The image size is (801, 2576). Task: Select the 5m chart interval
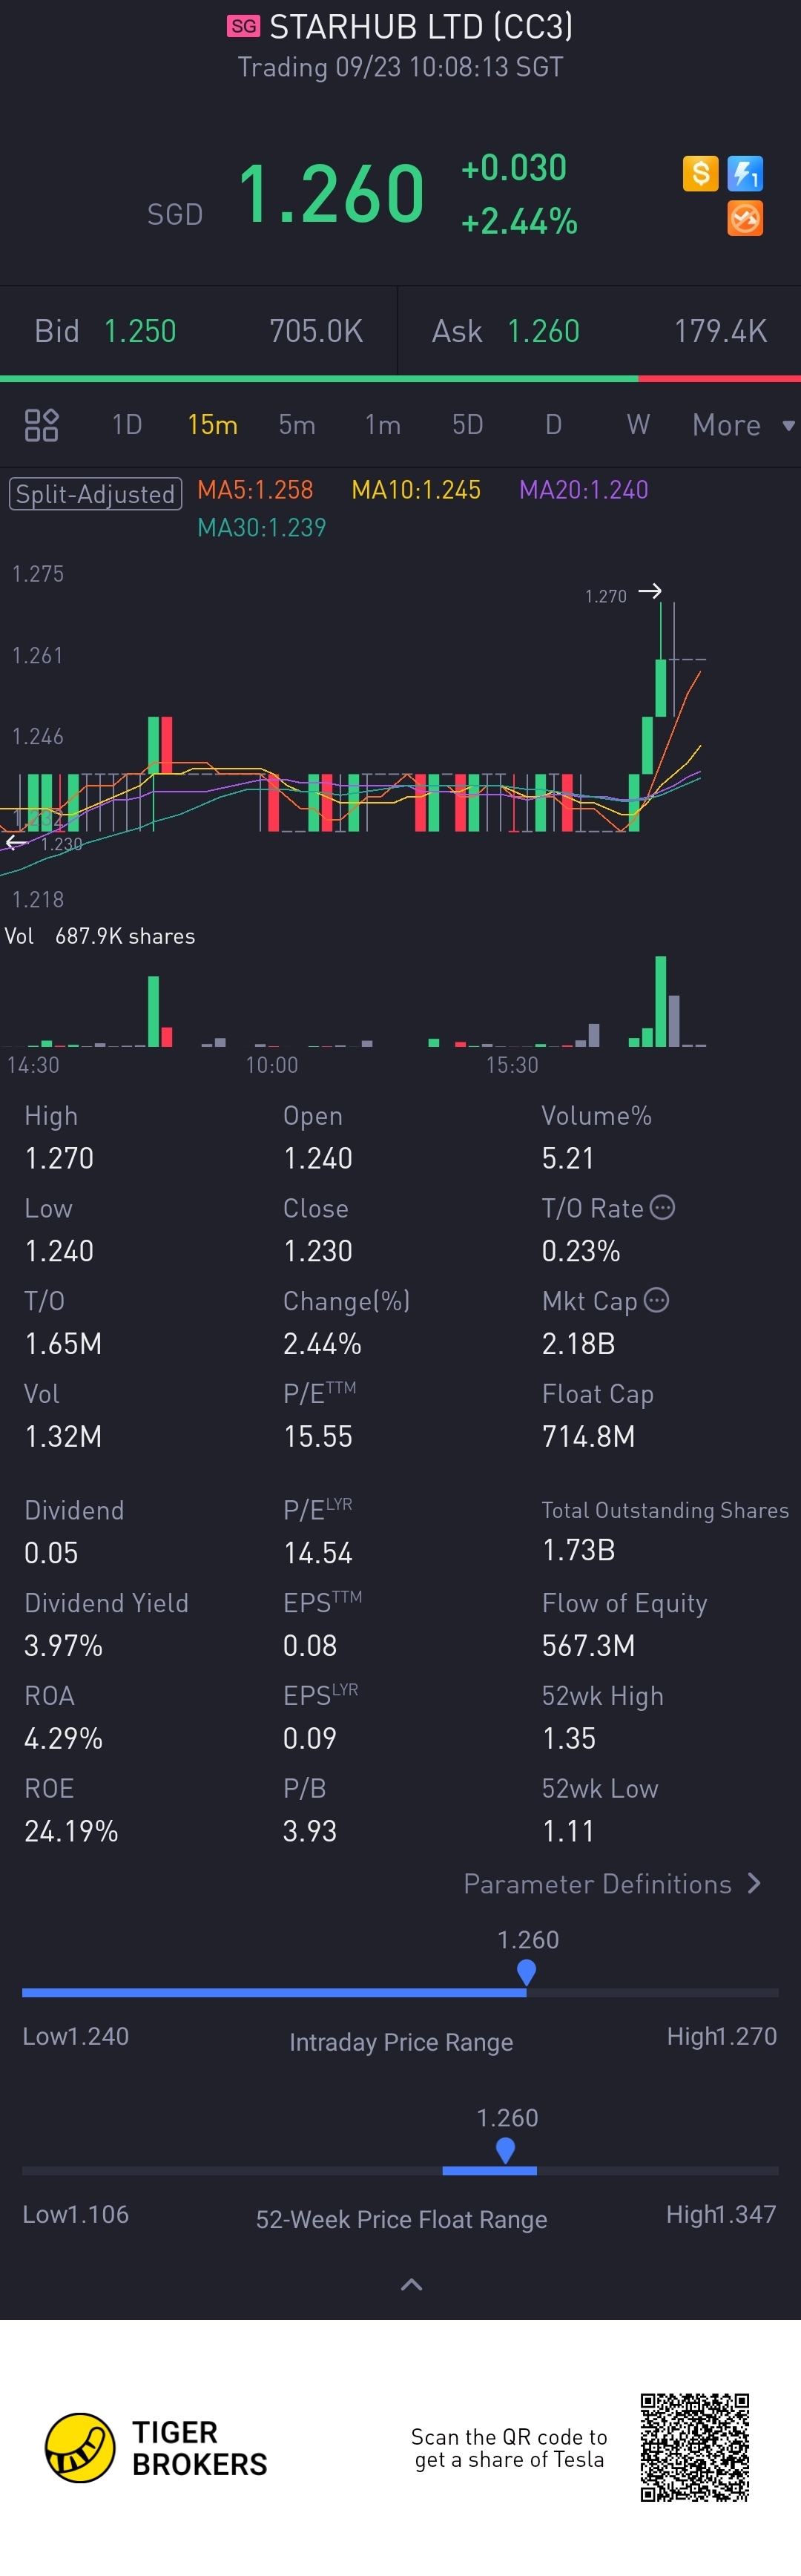(x=297, y=425)
